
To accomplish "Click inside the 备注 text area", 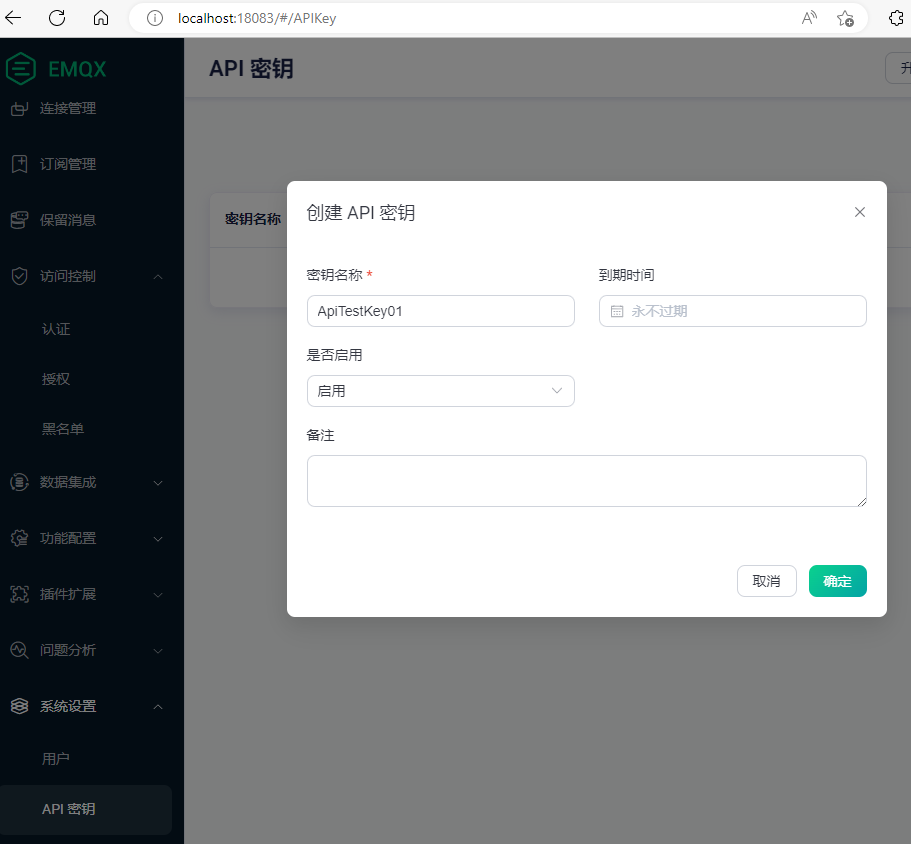I will (586, 481).
